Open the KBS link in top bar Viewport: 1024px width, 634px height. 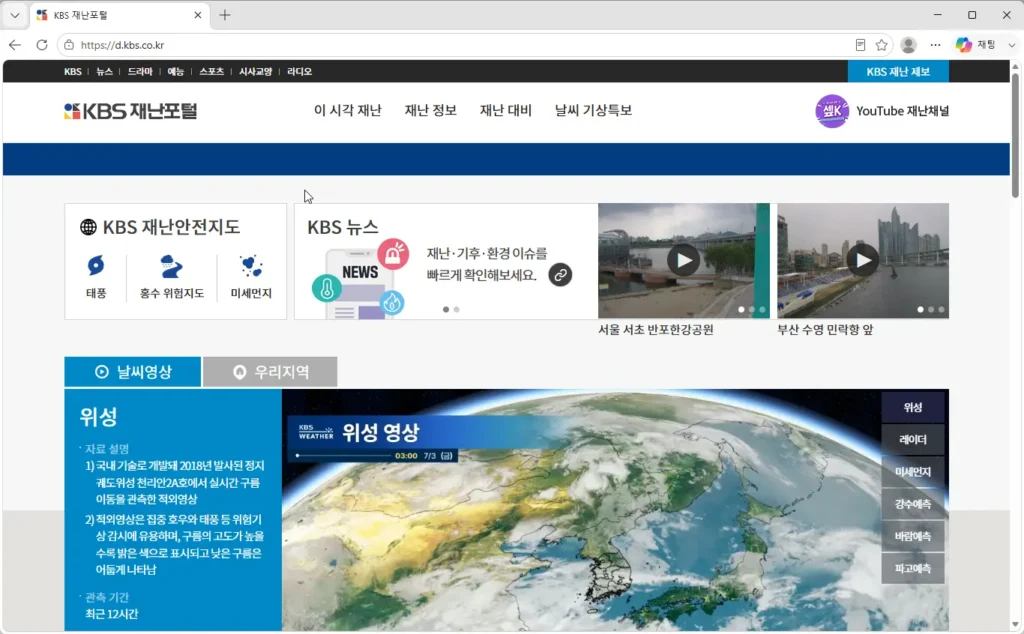point(72,71)
